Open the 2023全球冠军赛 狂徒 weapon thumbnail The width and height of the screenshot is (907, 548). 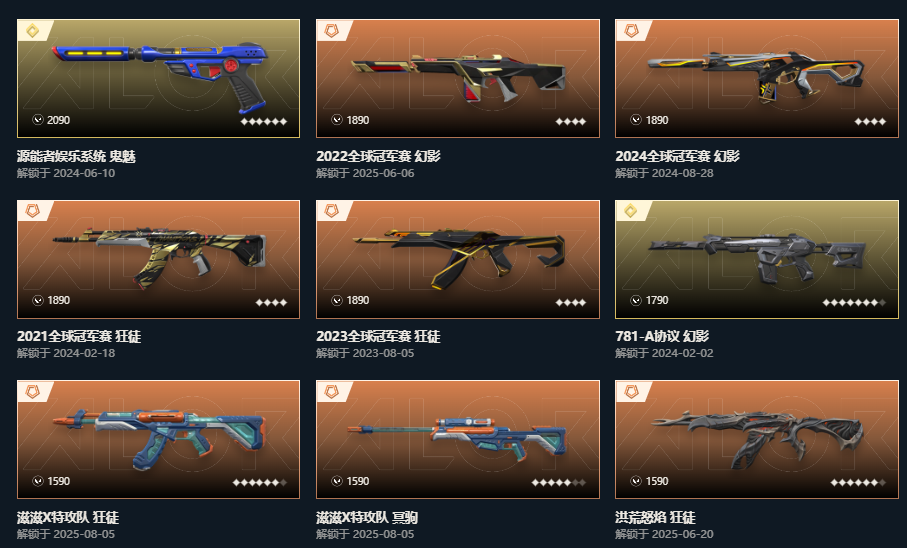click(x=458, y=259)
